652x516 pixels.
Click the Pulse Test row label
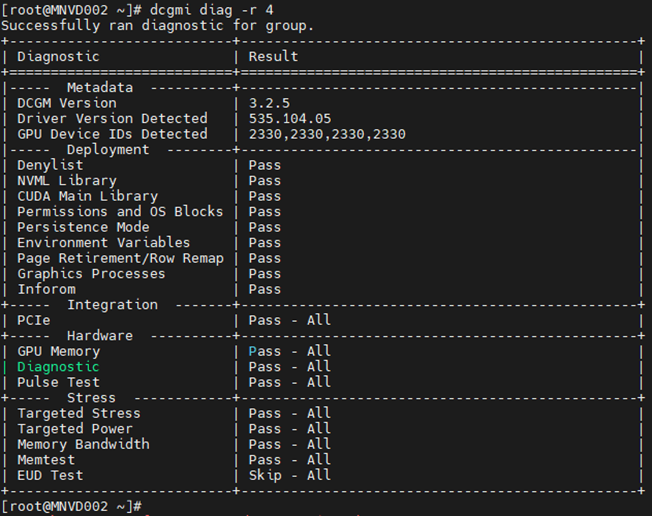coord(58,382)
